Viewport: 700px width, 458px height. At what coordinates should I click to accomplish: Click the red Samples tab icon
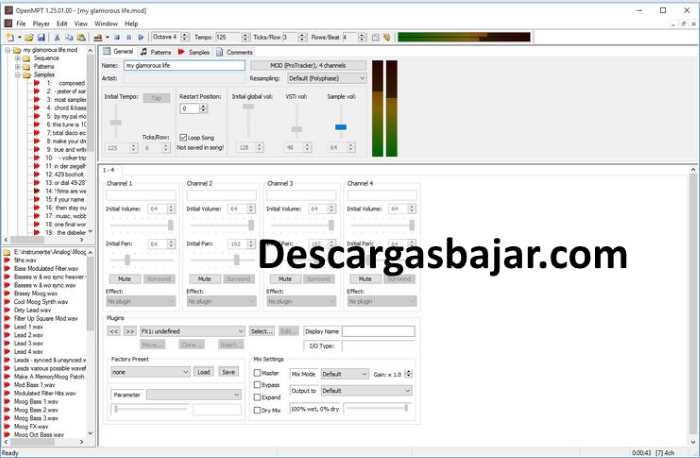(181, 52)
